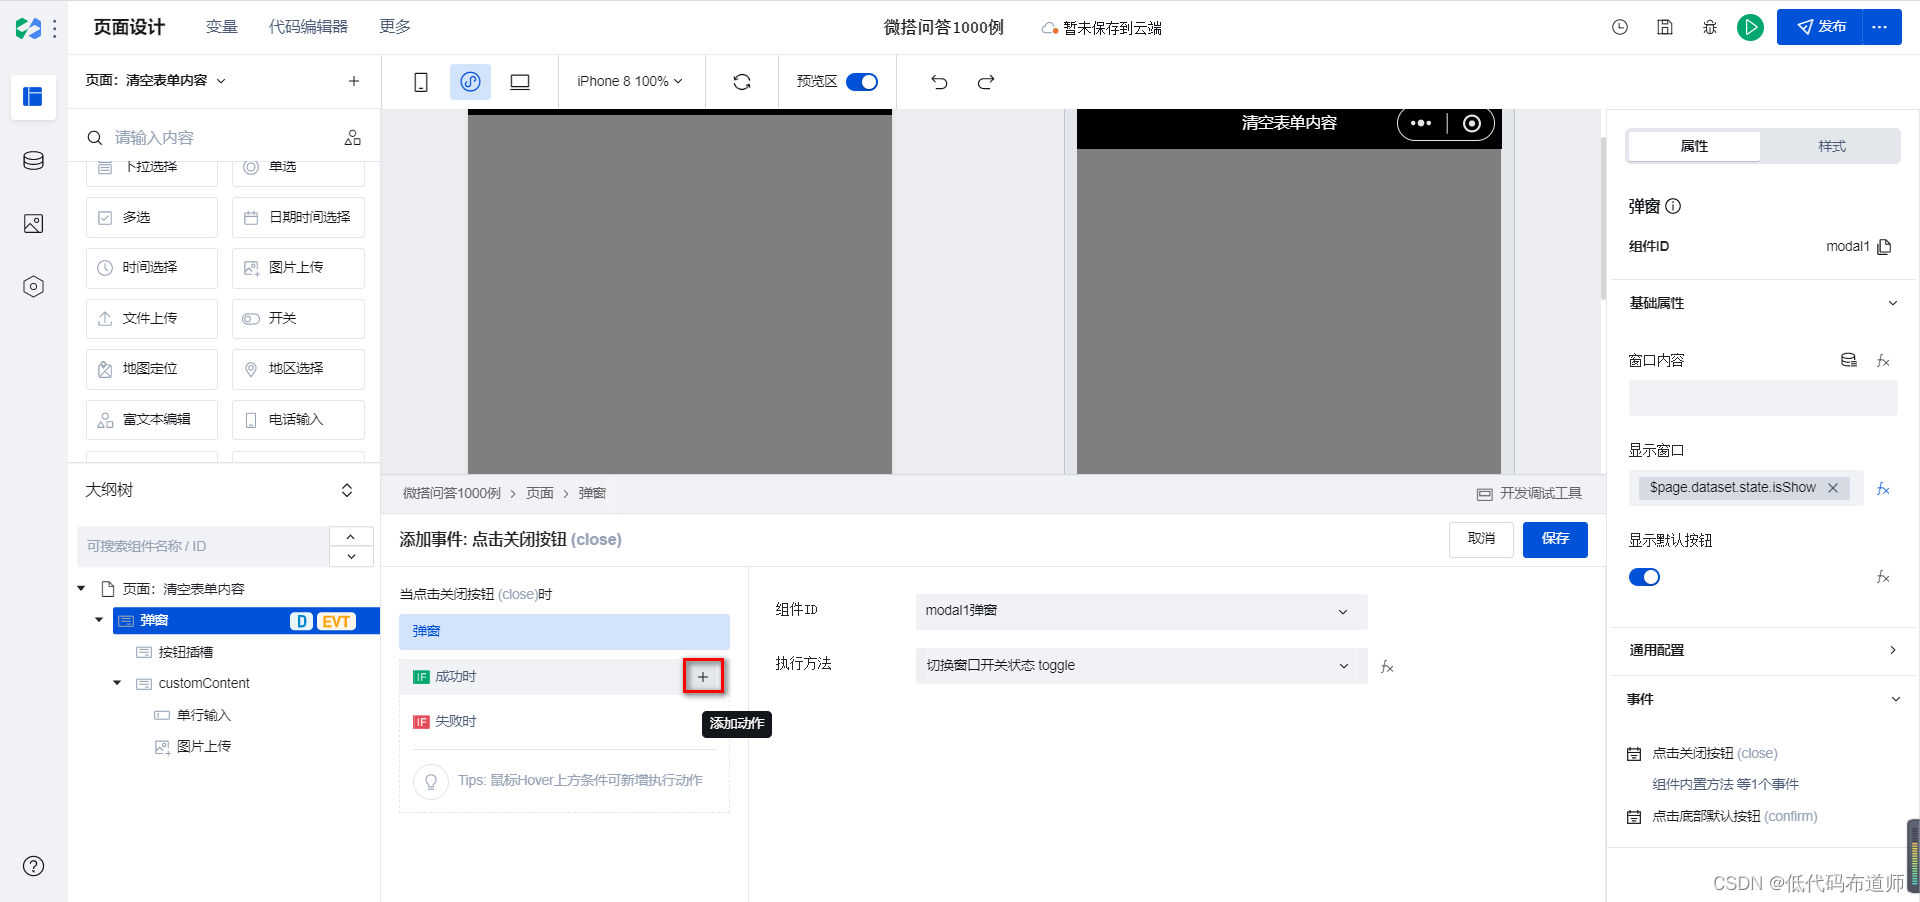
Task: Open the 执行方法 toggle dropdown
Action: pyautogui.click(x=1141, y=666)
